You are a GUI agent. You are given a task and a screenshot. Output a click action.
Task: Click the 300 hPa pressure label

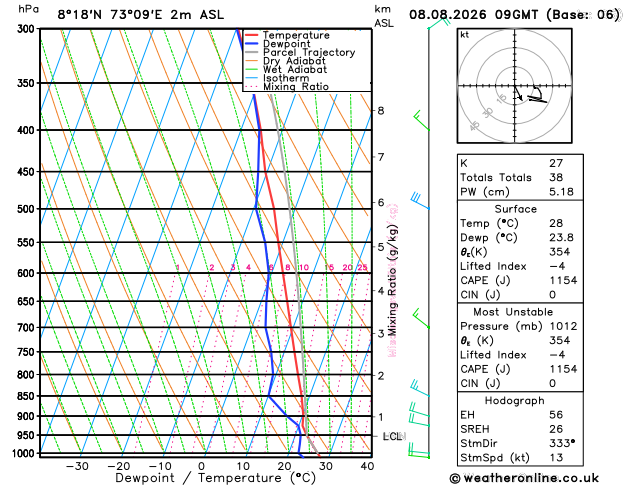28,29
